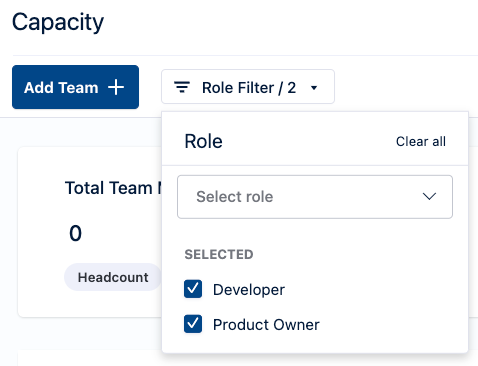
Task: Click the Role panel title
Action: coord(203,141)
